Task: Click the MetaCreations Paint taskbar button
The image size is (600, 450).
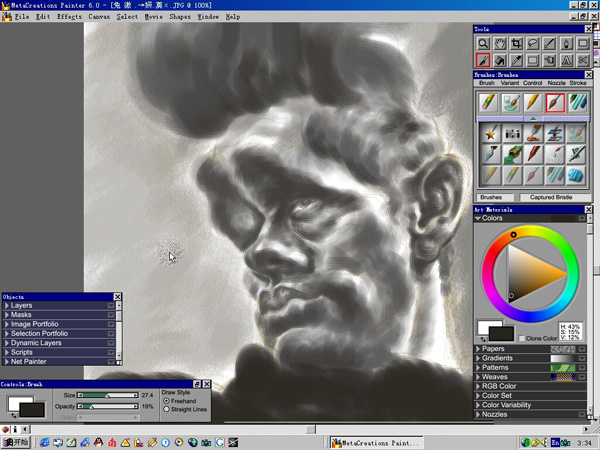Action: pos(377,443)
